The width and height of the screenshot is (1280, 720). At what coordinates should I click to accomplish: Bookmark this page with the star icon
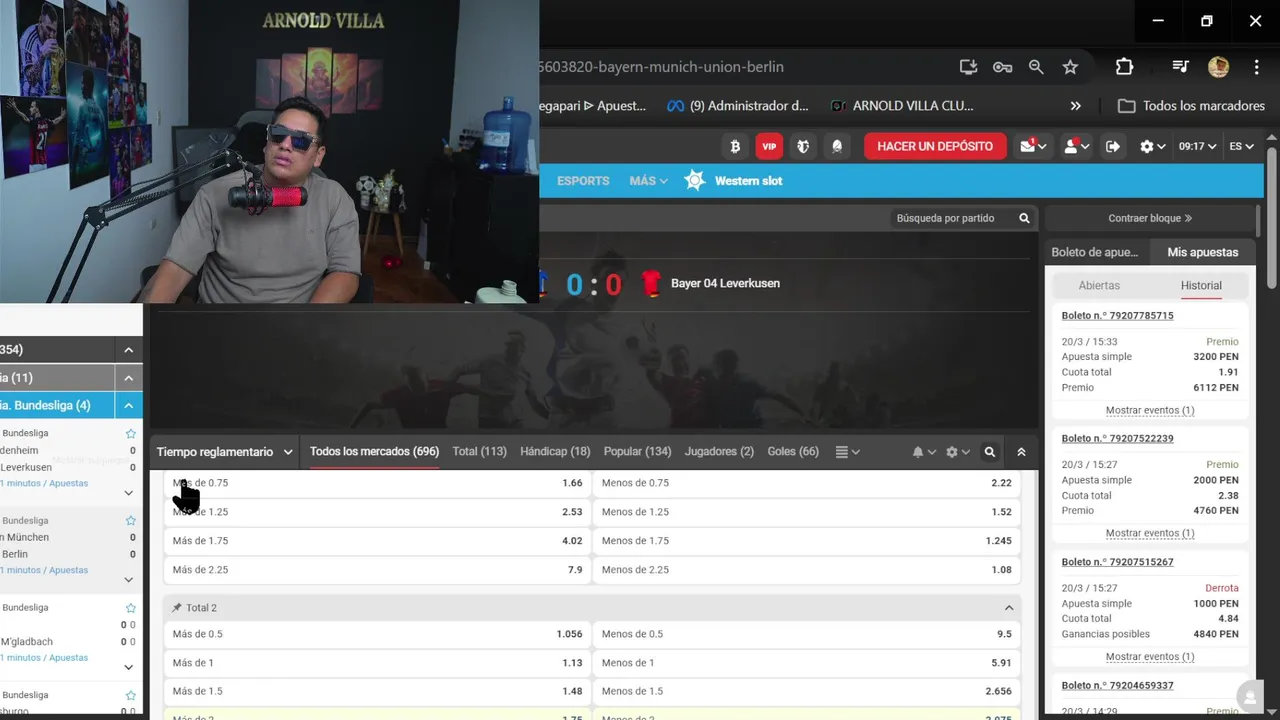pos(1070,67)
